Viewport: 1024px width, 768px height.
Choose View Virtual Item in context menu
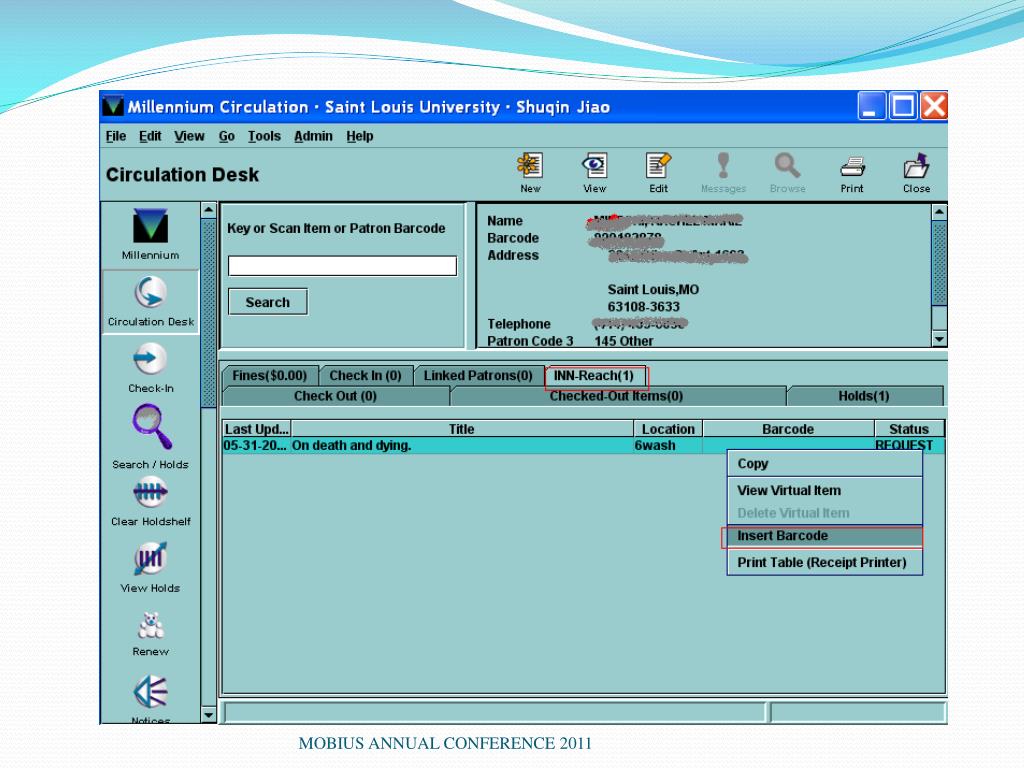(824, 490)
